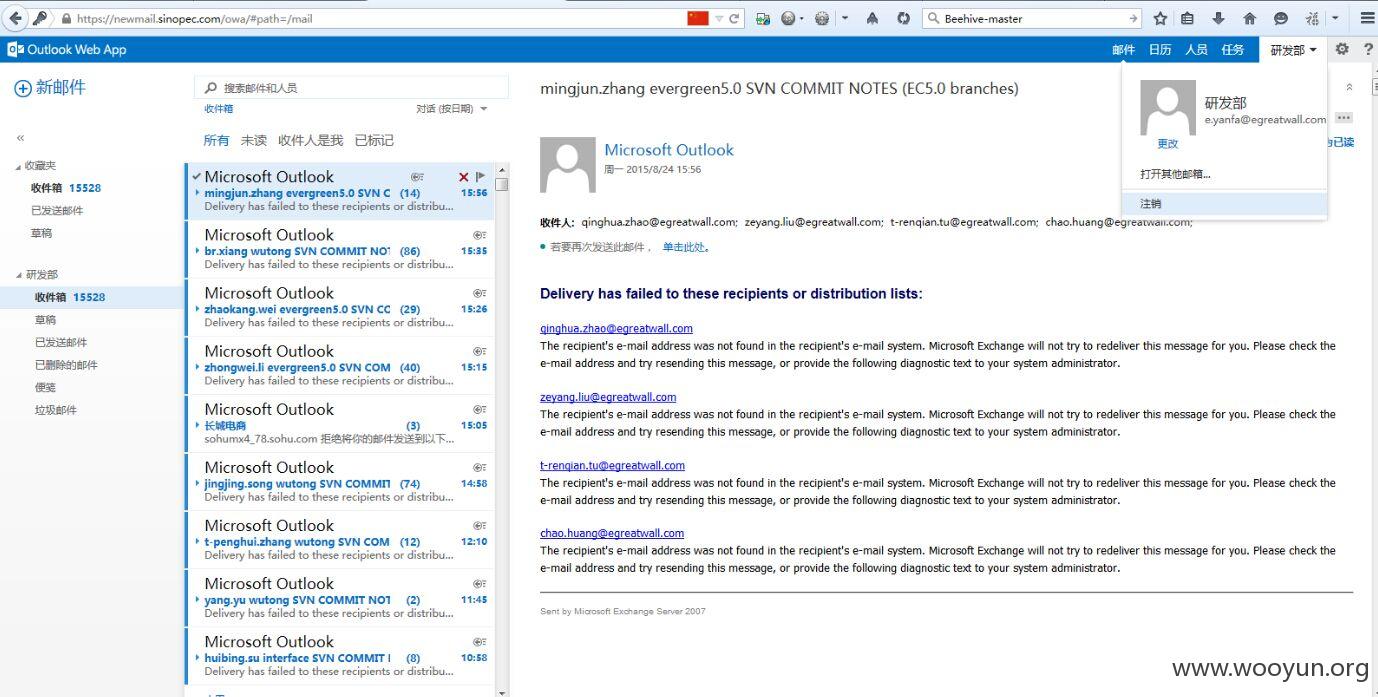Open the more actions ellipsis in reading pane
1378x697 pixels.
click(1343, 118)
